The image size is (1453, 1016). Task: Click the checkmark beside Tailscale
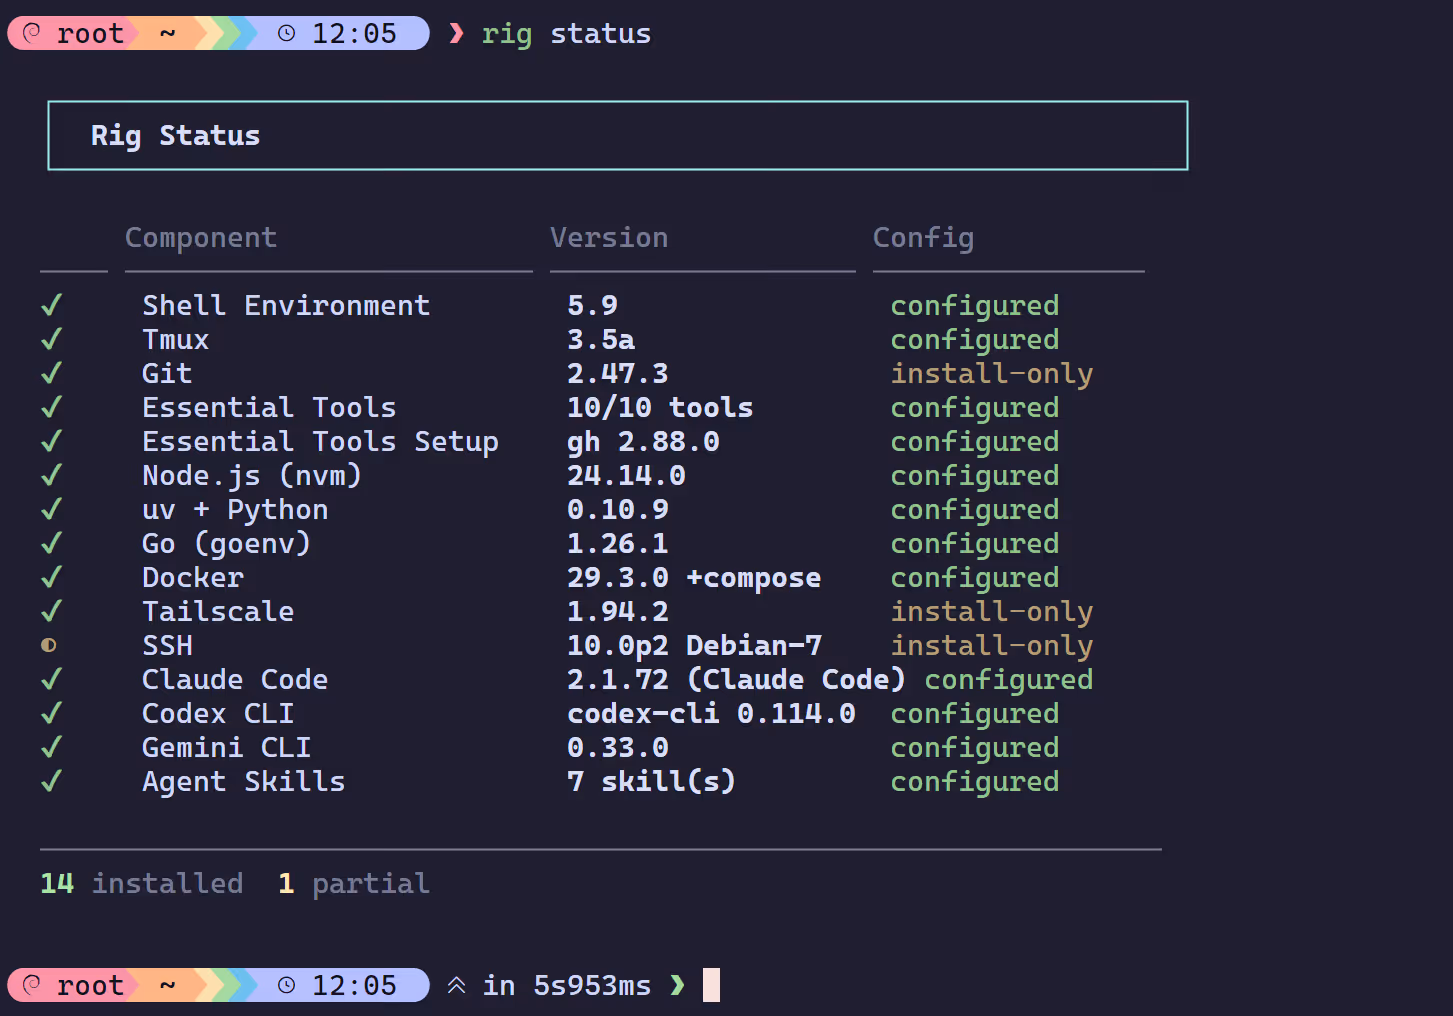click(51, 612)
